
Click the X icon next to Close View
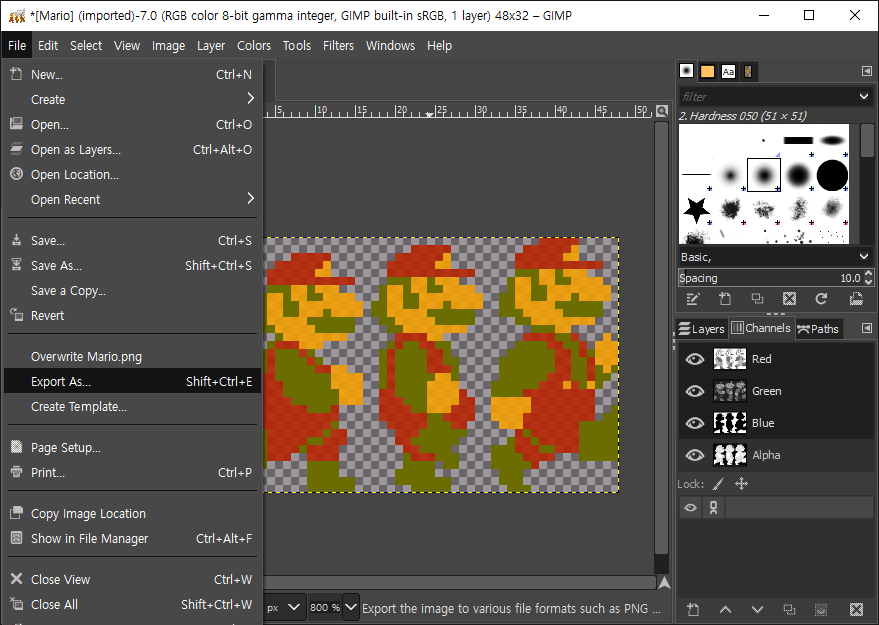point(17,579)
